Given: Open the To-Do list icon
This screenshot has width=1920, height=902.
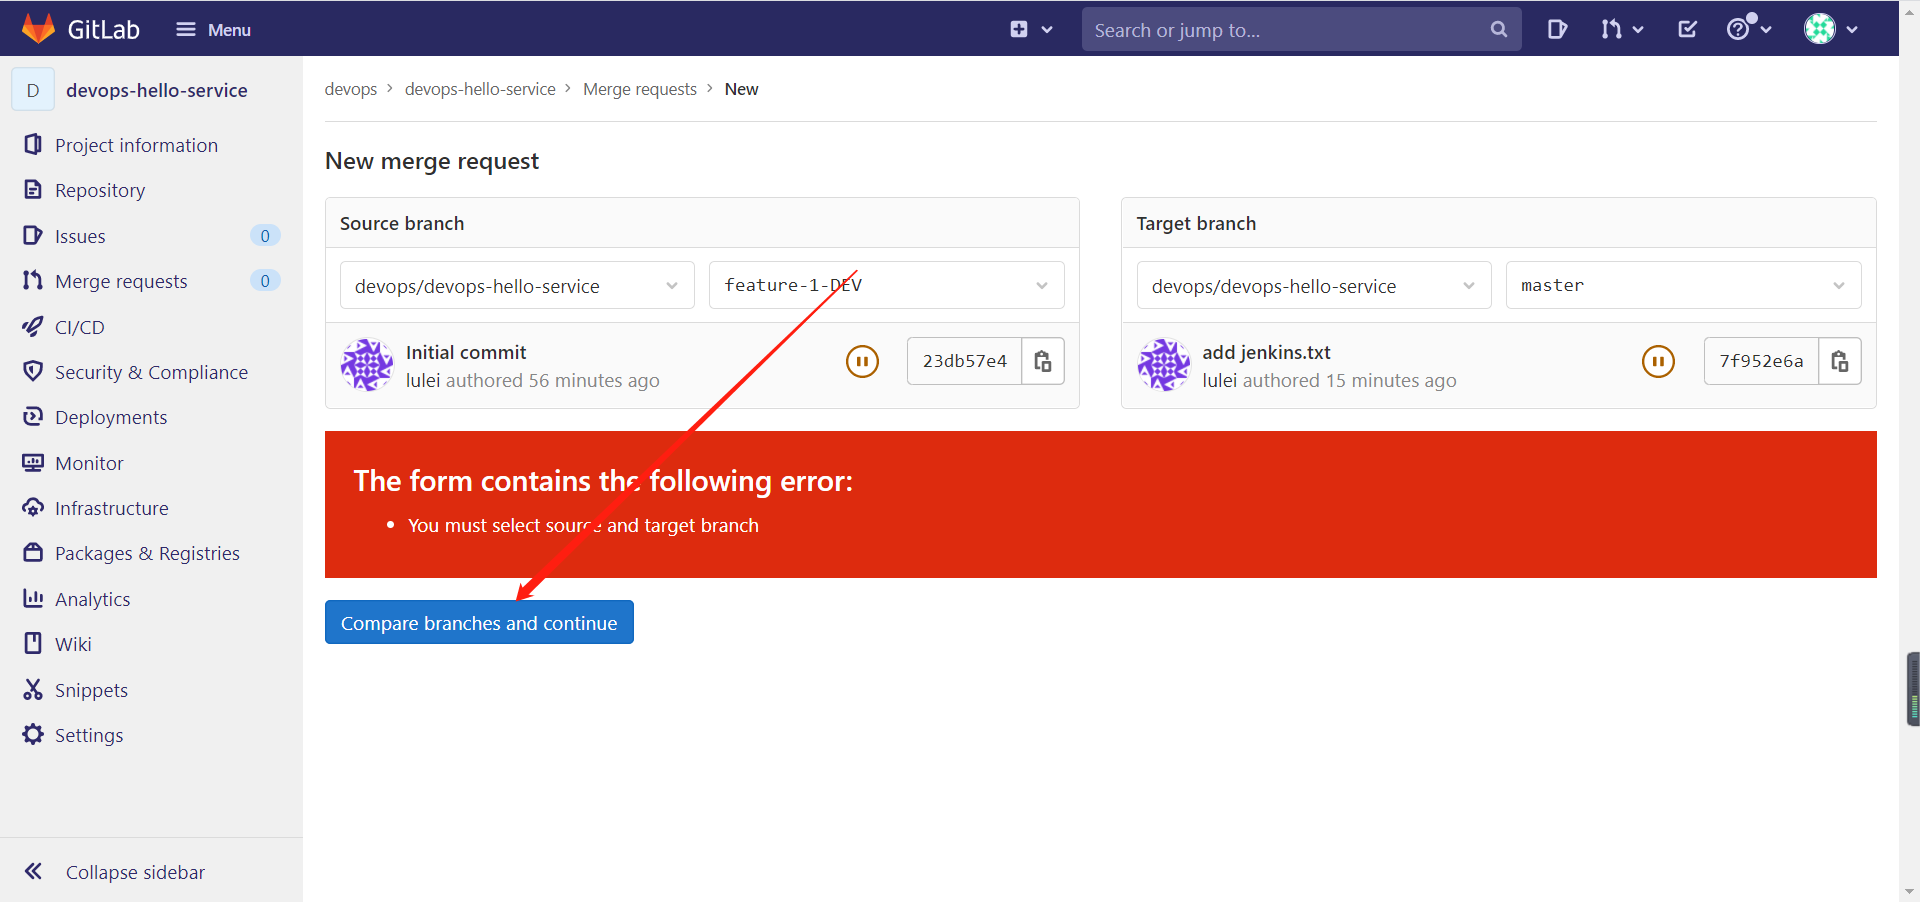Looking at the screenshot, I should pyautogui.click(x=1687, y=30).
